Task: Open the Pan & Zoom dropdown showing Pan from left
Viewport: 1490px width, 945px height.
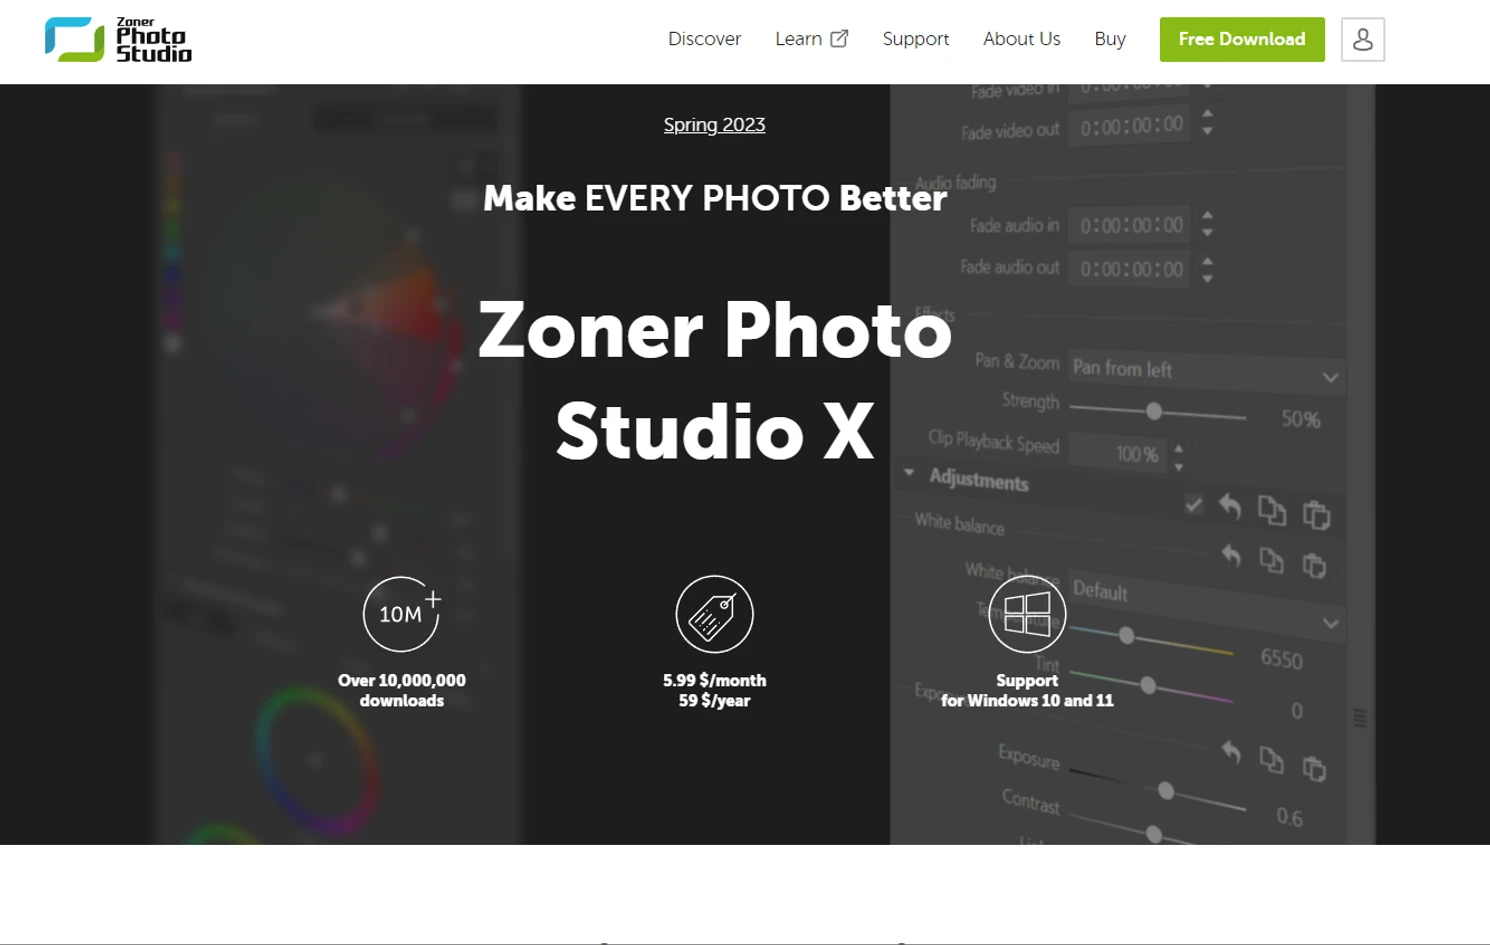Action: point(1205,372)
